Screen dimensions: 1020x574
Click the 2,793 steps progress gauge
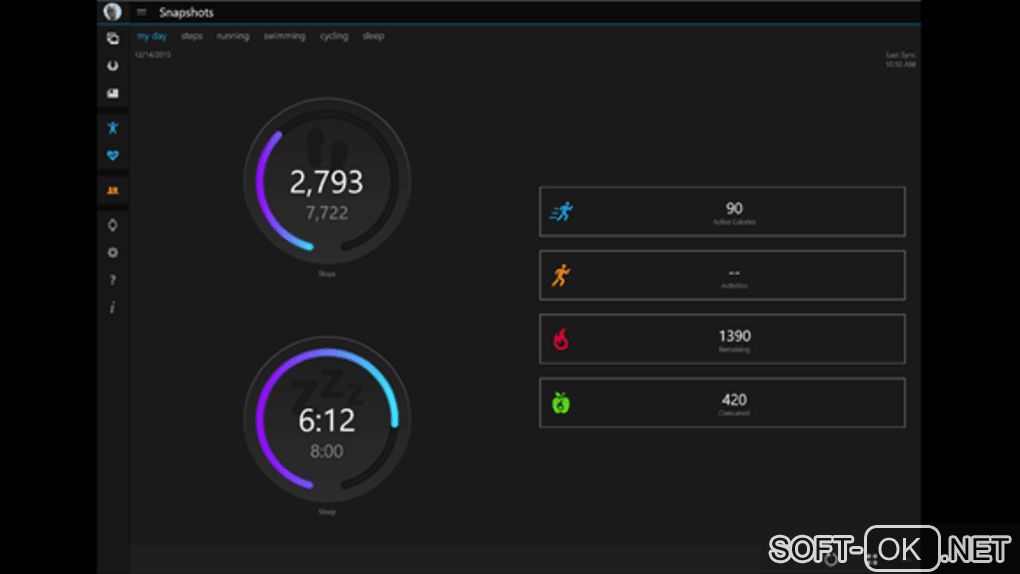tap(327, 182)
